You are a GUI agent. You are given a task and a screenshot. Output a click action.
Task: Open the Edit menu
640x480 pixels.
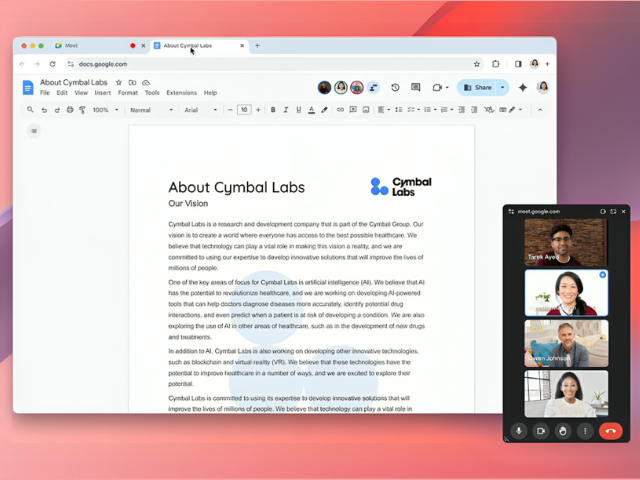pos(62,93)
